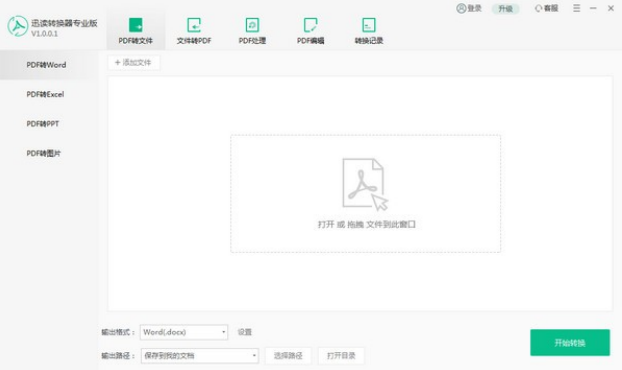This screenshot has height=370, width=622.
Task: Open the PDF编辑 editor icon
Action: coord(310,25)
